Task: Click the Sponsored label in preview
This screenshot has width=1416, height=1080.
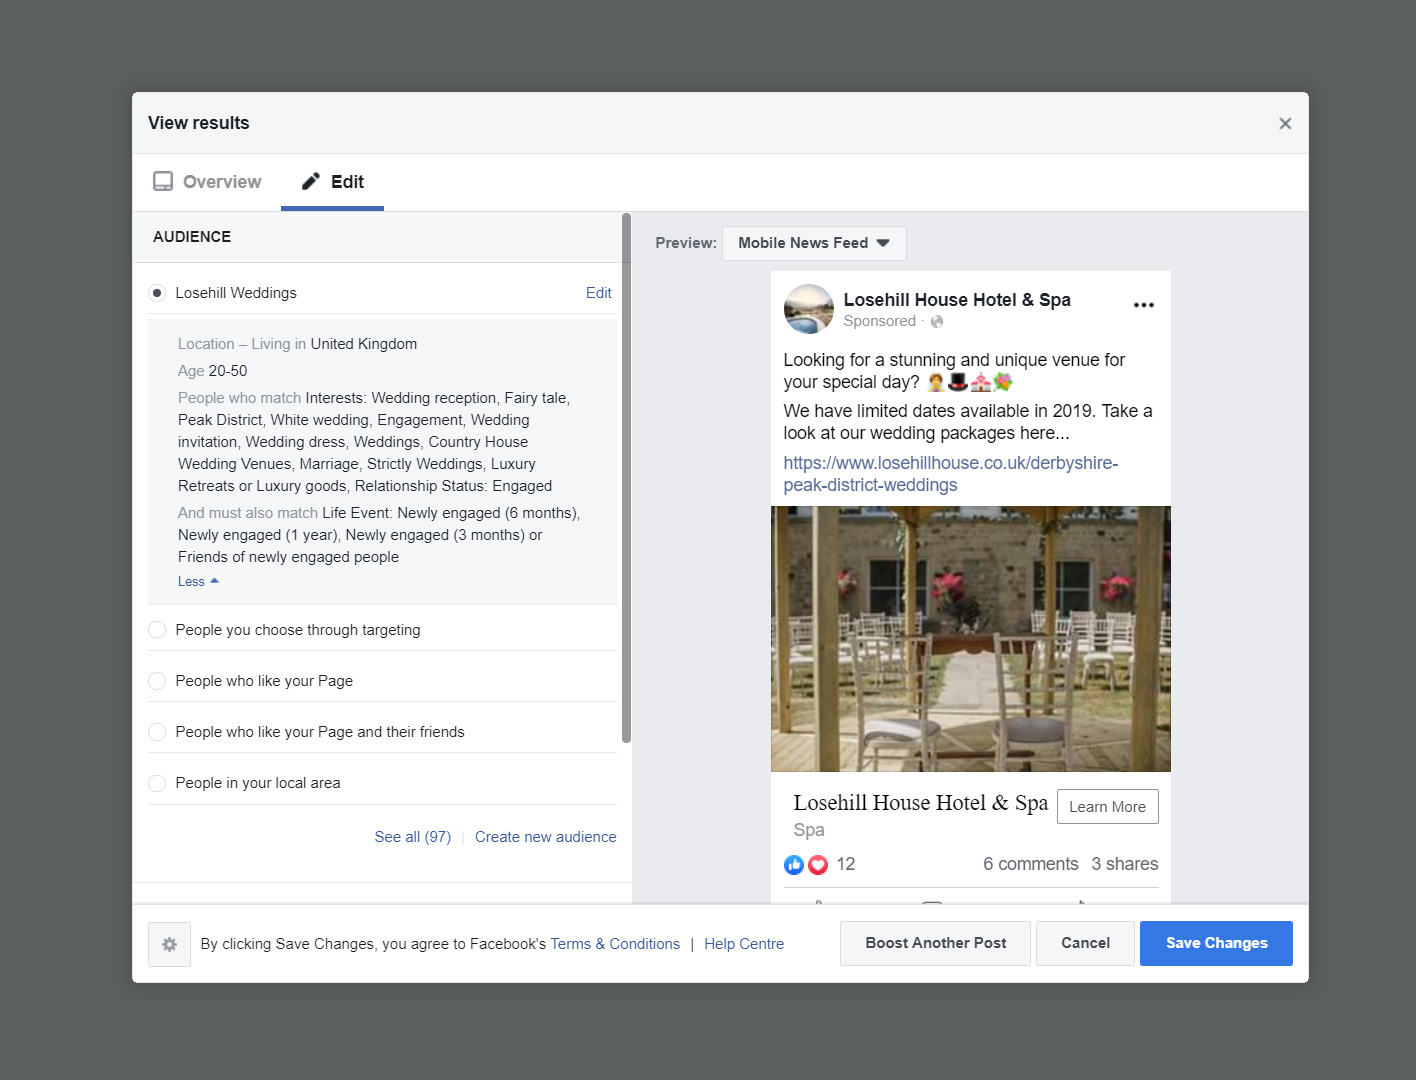Action: 879,321
